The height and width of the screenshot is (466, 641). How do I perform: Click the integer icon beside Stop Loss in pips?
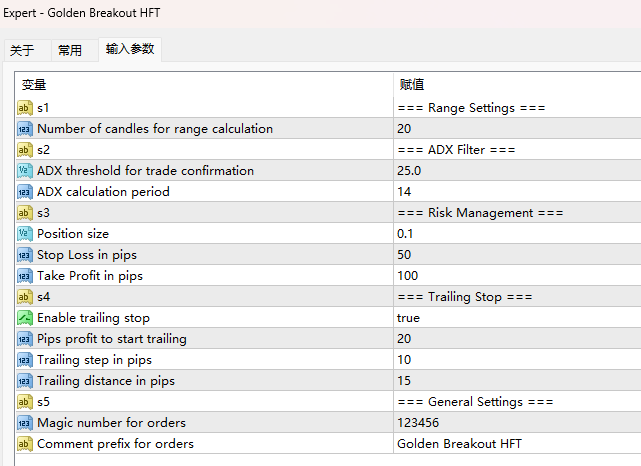(x=25, y=255)
